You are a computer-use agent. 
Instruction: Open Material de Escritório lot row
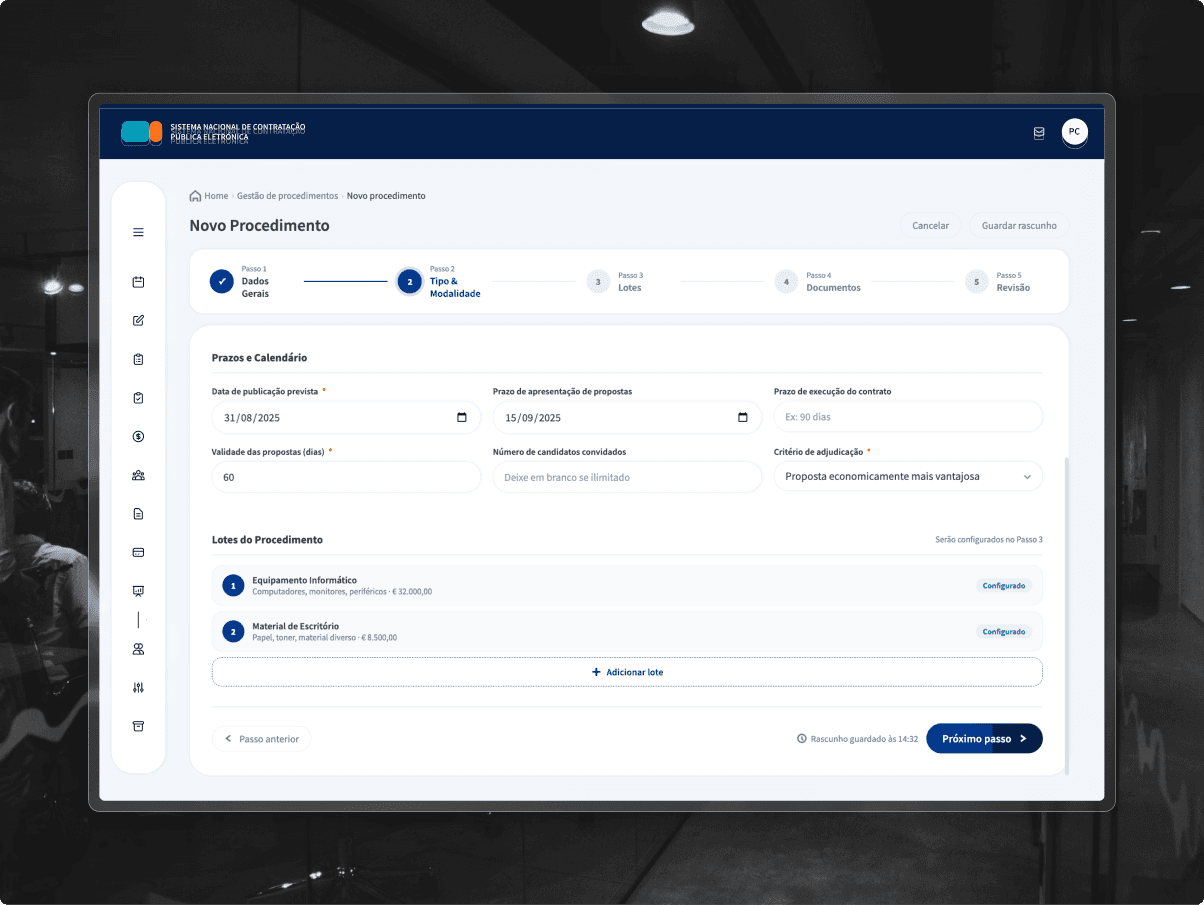[627, 631]
